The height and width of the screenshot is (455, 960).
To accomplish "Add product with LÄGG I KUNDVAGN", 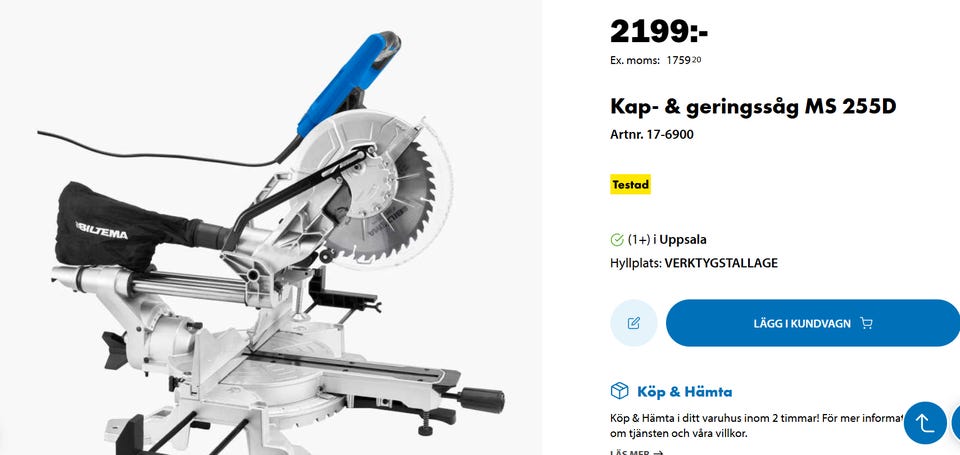I will click(x=813, y=323).
